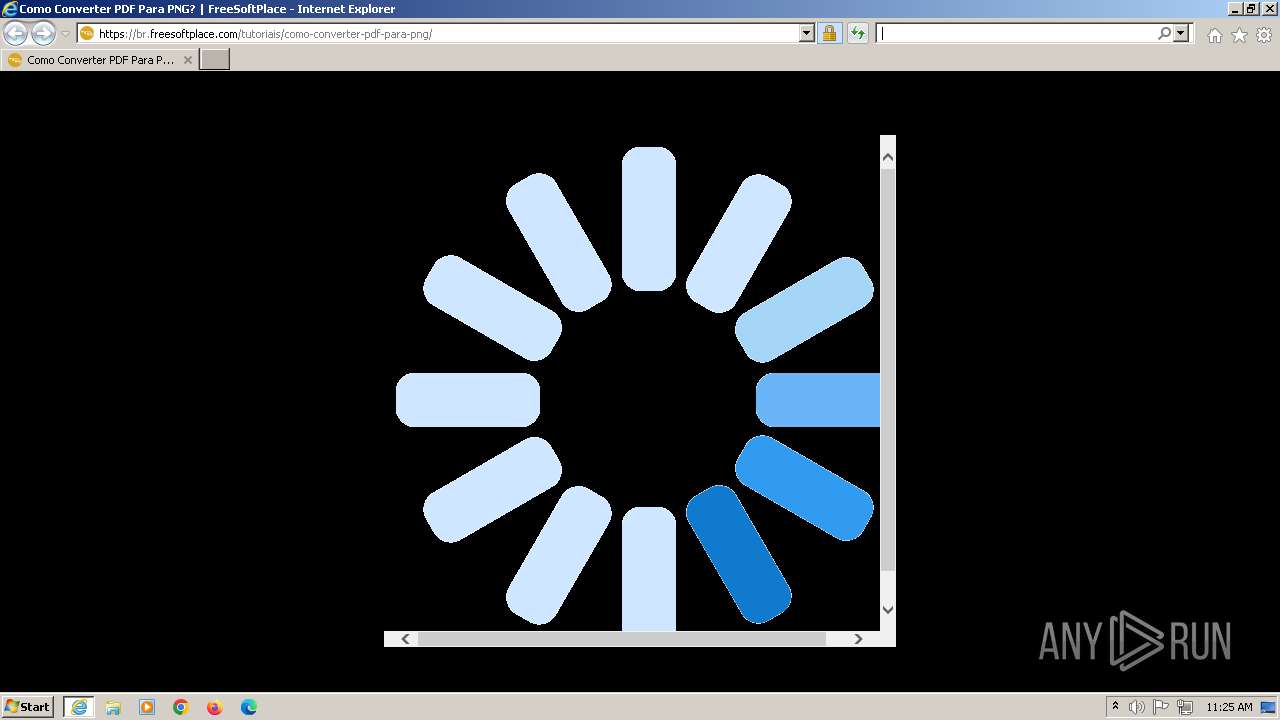This screenshot has height=720, width=1280.
Task: Click the search magnifier icon
Action: [1164, 33]
